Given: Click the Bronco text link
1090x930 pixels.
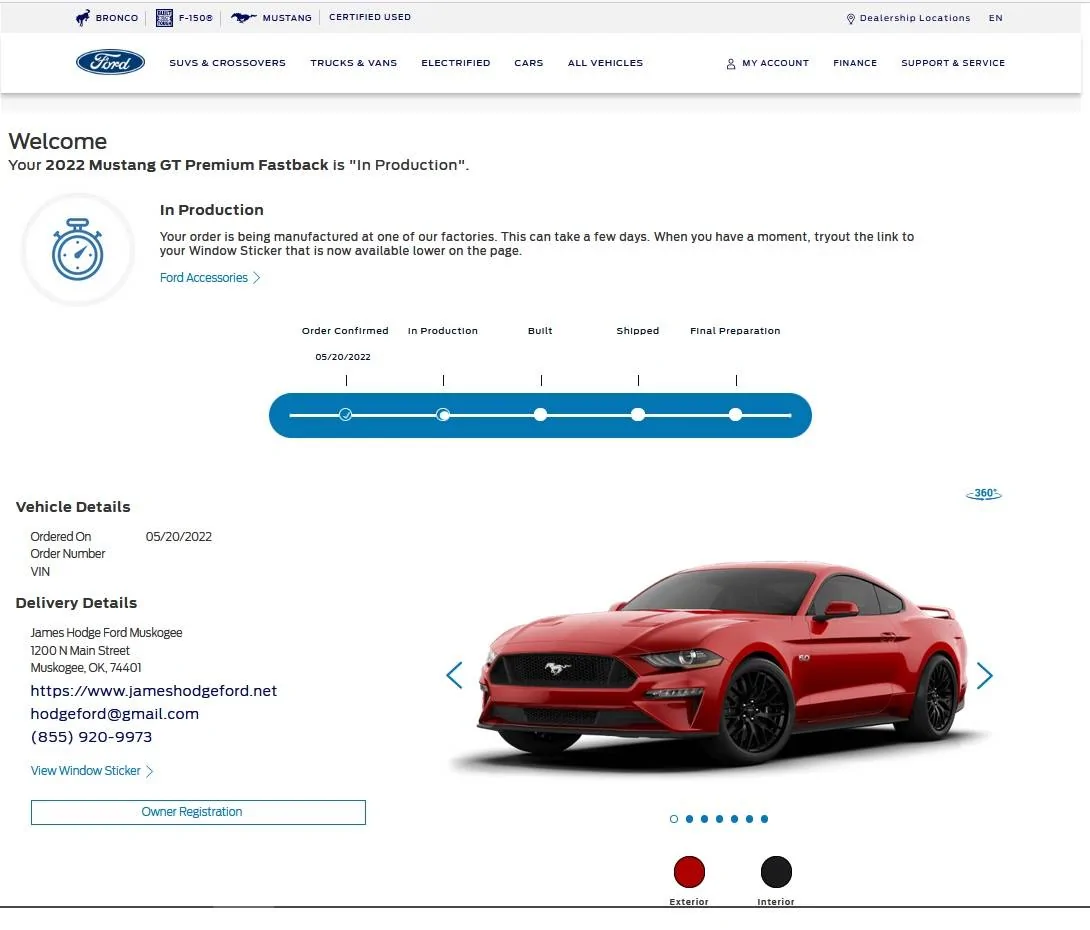Looking at the screenshot, I should click(117, 18).
